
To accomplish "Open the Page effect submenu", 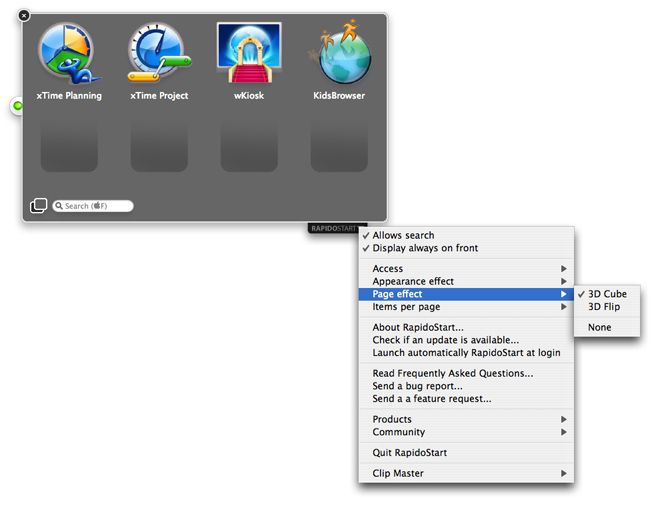I will 466,294.
